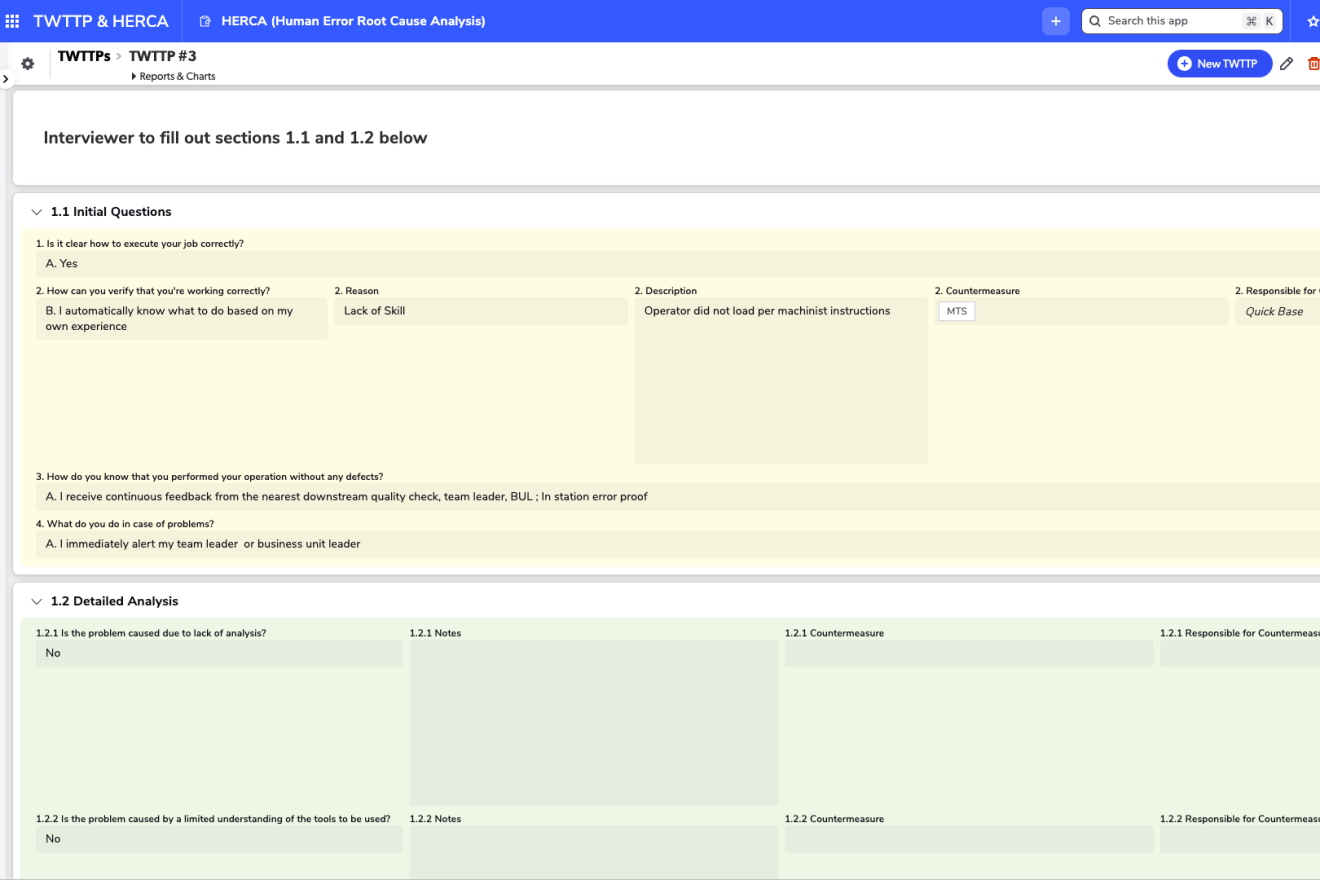Click the 1.2.1 Countermeasure field
Viewport: 1320px width, 880px height.
coord(968,653)
